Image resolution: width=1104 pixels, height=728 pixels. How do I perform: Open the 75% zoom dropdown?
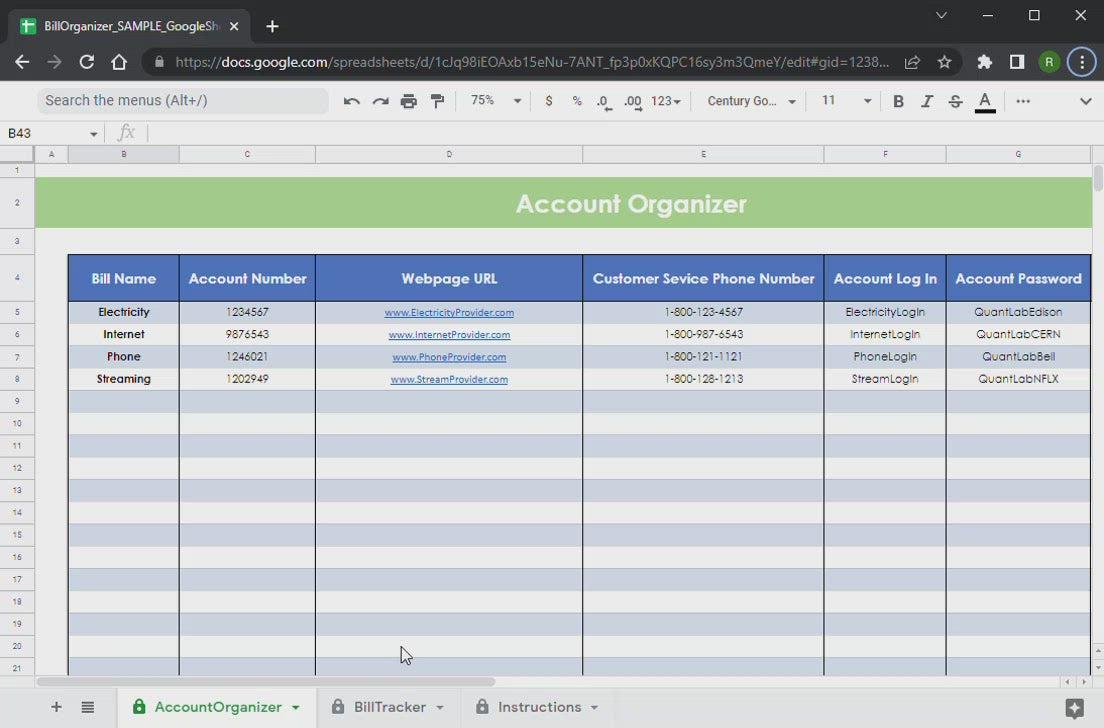(x=496, y=101)
